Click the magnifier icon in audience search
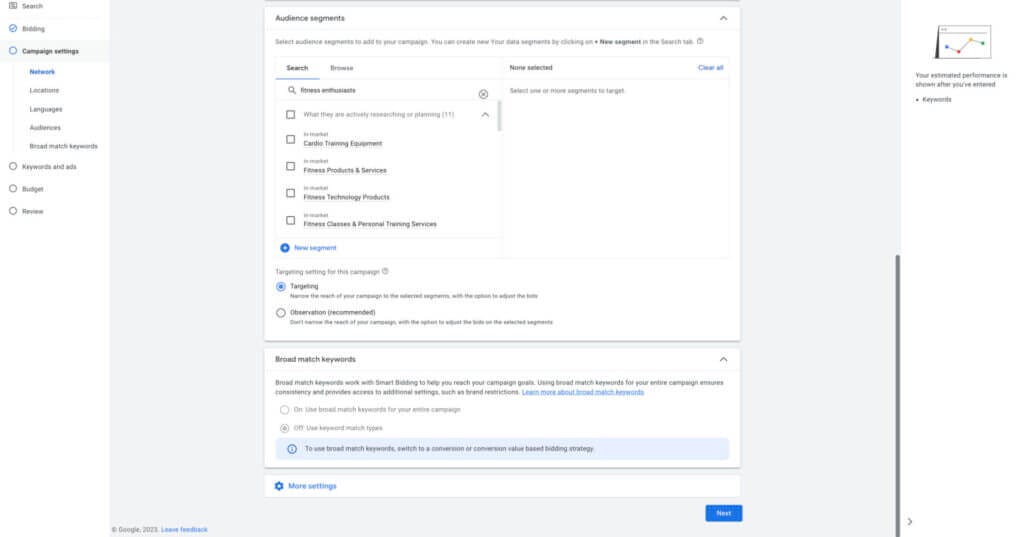 tap(292, 90)
